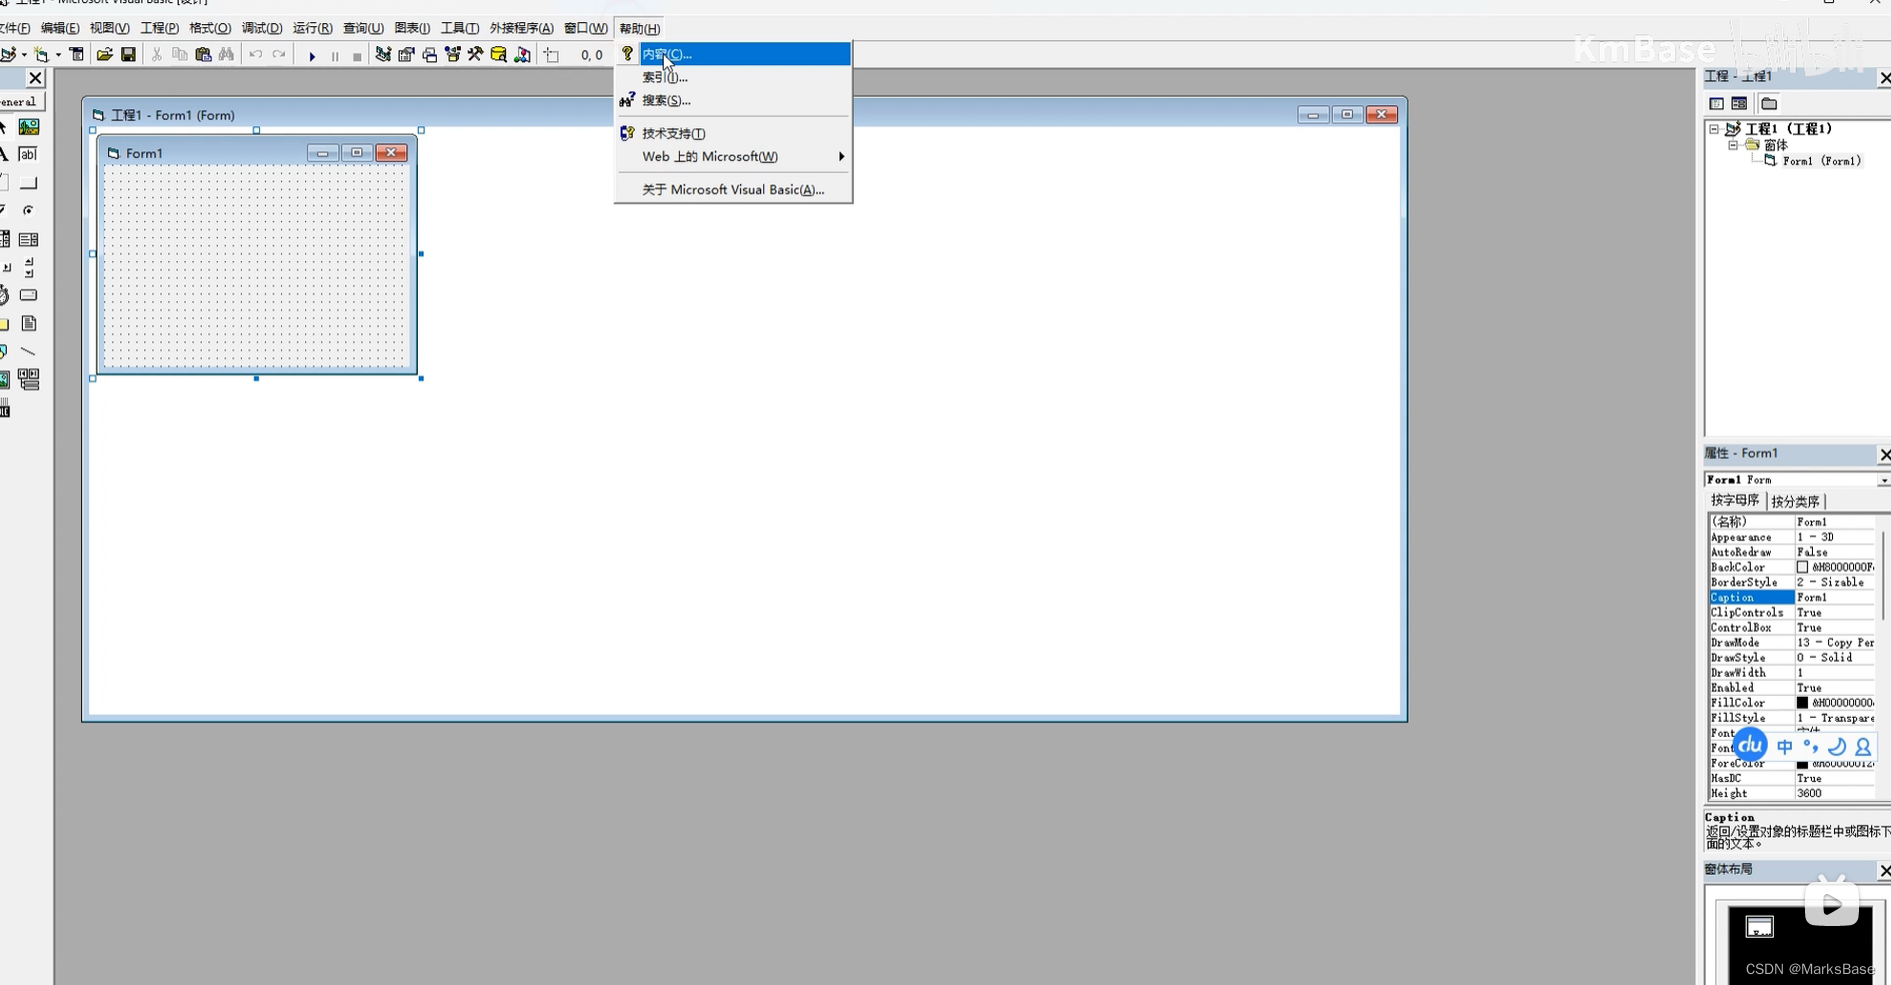
Task: Click the Find binoculars icon
Action: (227, 55)
